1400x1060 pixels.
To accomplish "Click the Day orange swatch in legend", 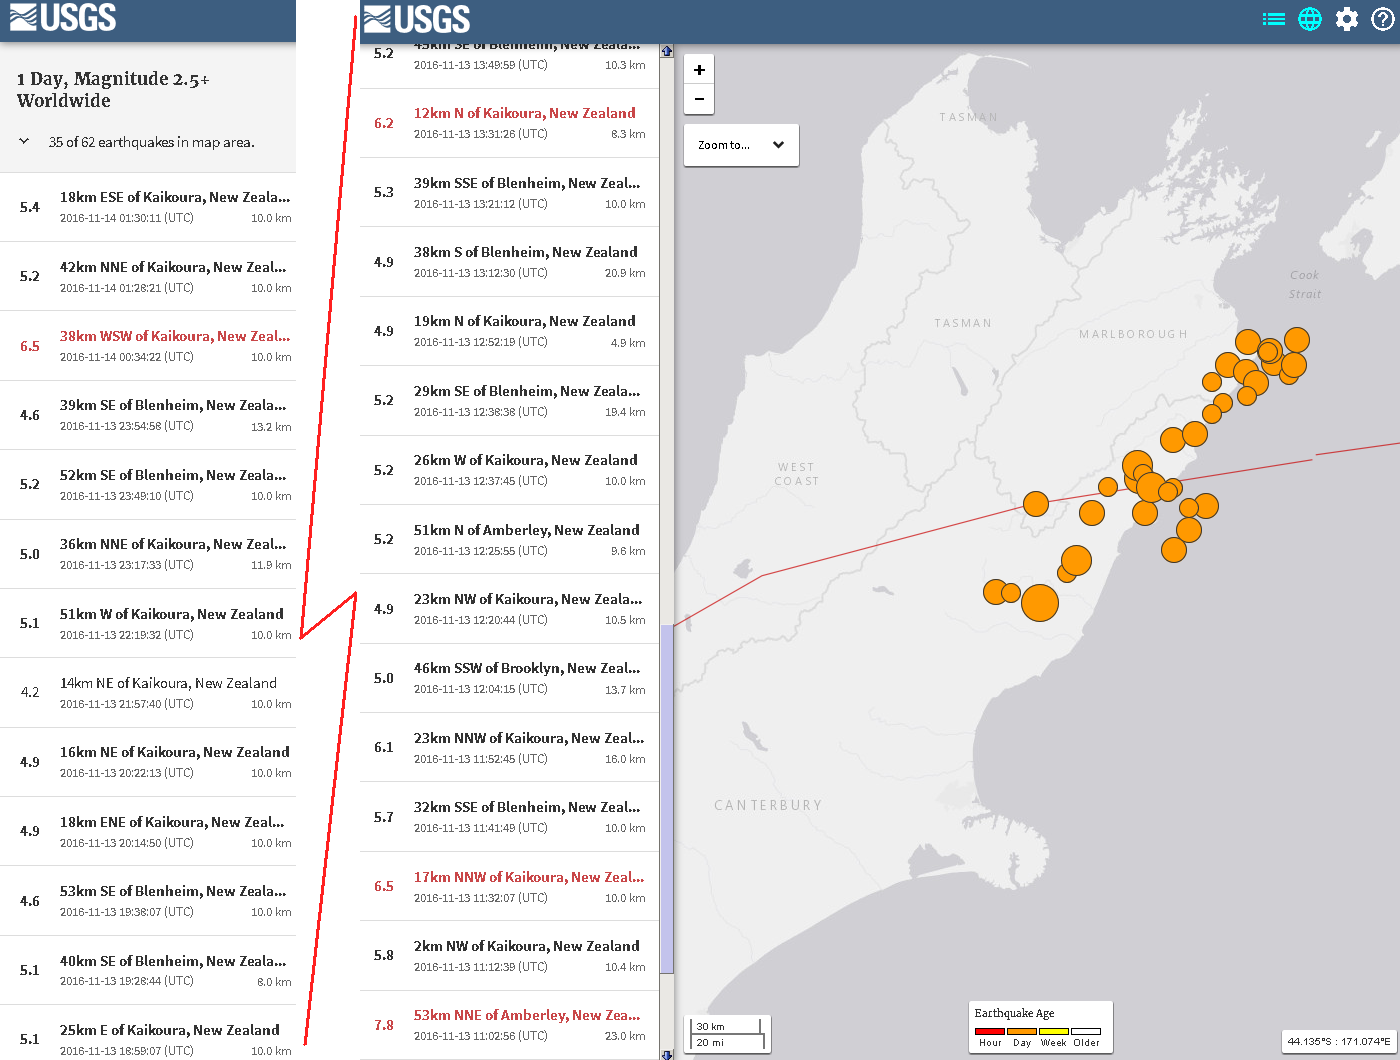I will coord(1022,1031).
